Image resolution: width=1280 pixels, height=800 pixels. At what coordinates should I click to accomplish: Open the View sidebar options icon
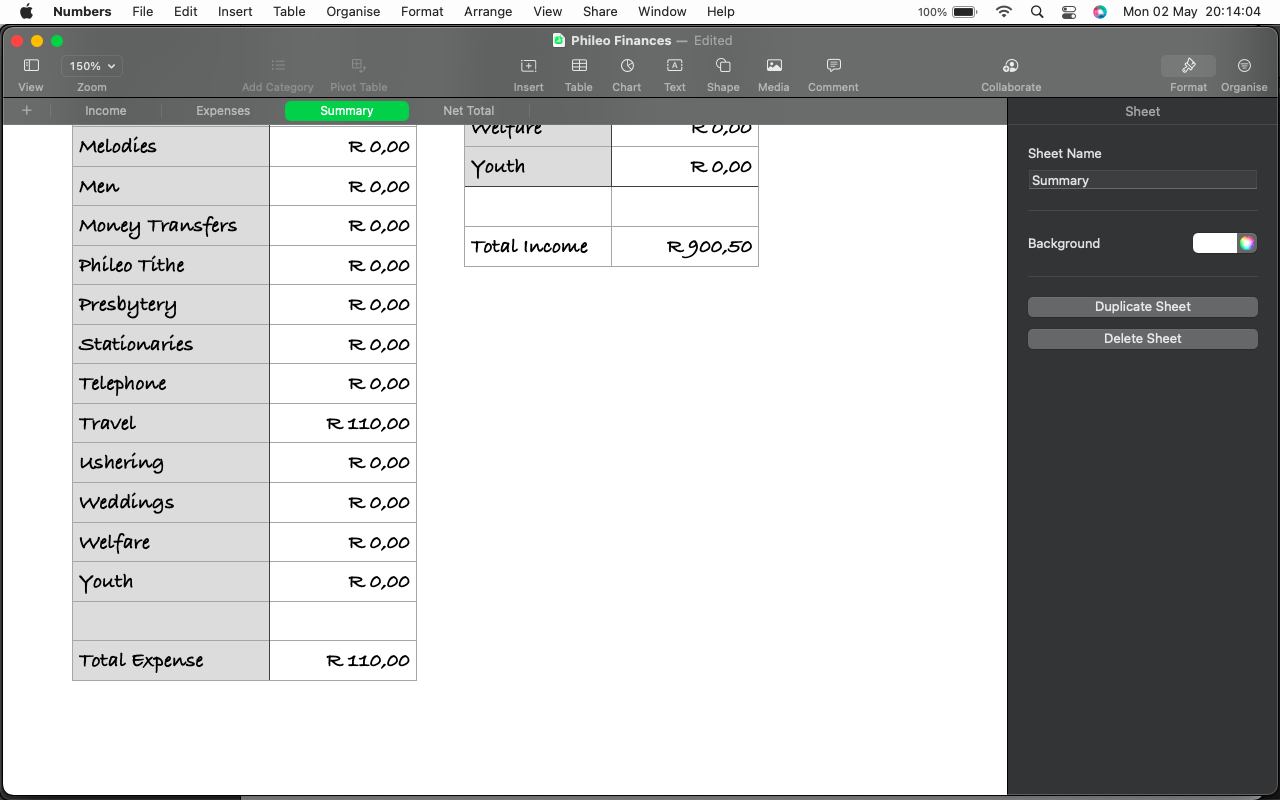point(31,66)
